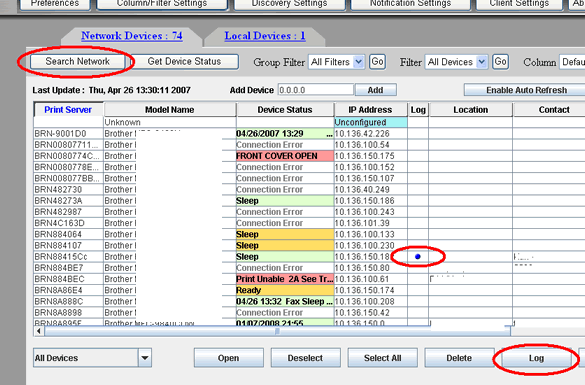Select Network Devices : 74 tab
The width and height of the screenshot is (585, 385).
(x=132, y=36)
